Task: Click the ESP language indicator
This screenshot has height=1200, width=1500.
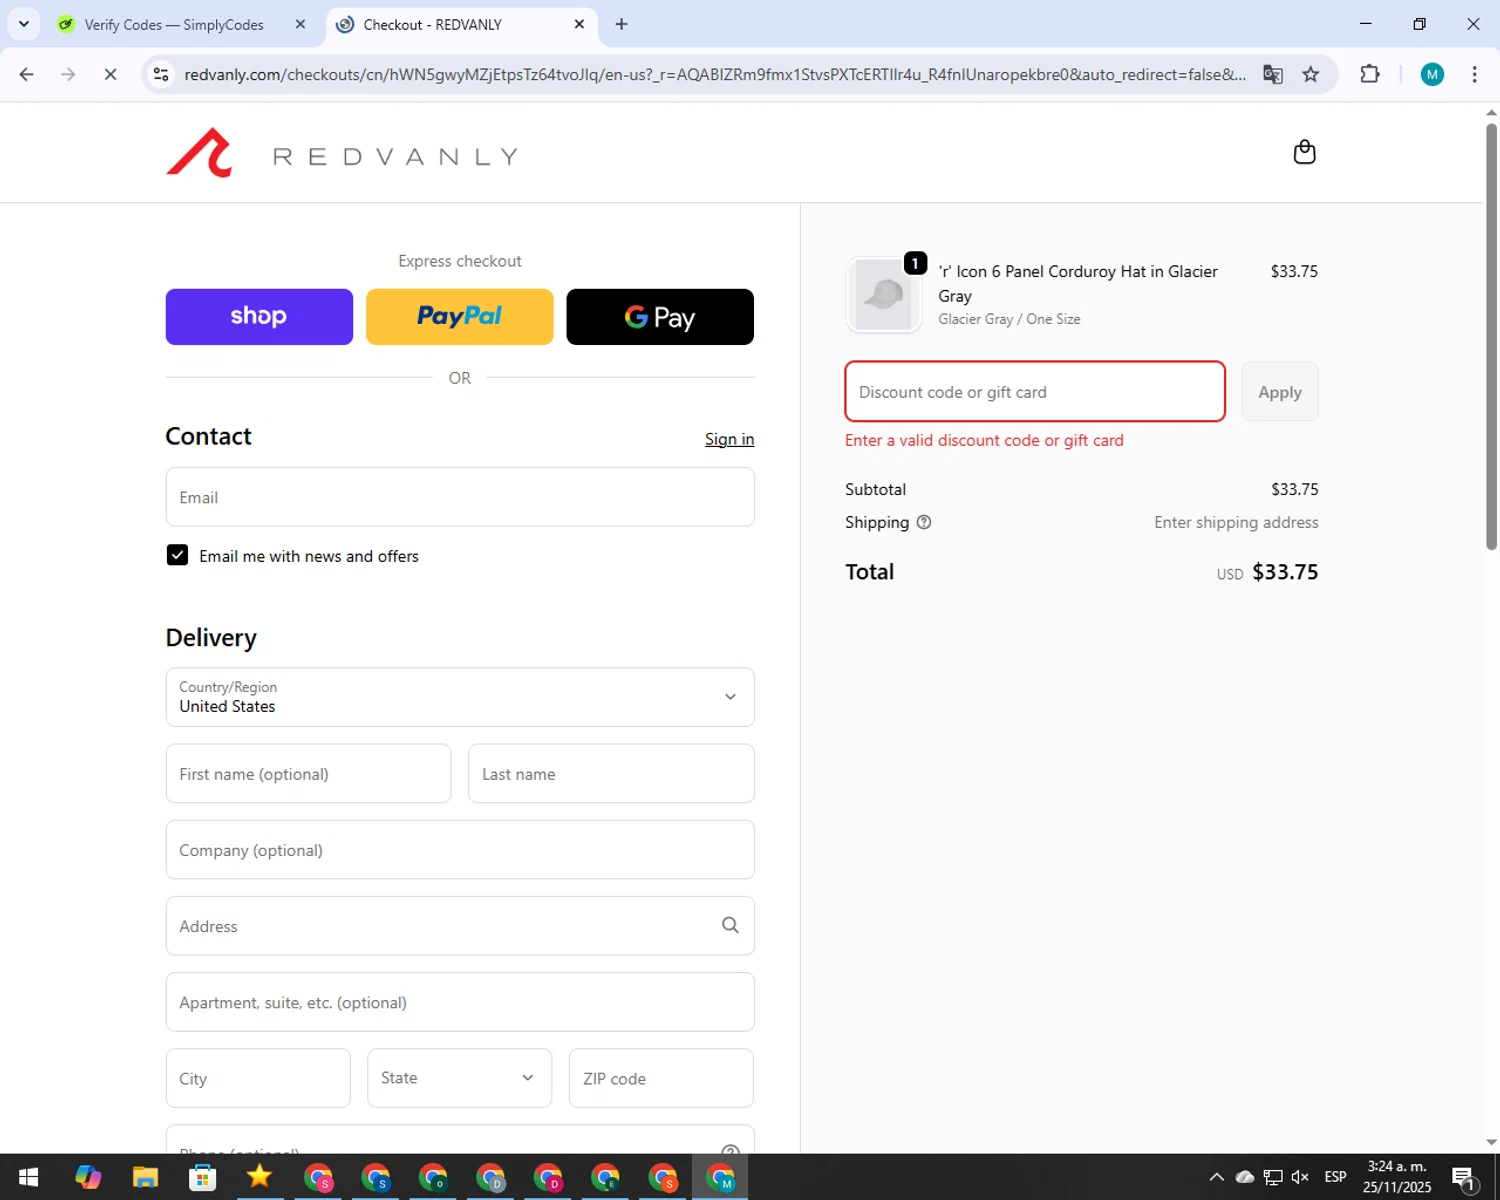Action: (1335, 1177)
